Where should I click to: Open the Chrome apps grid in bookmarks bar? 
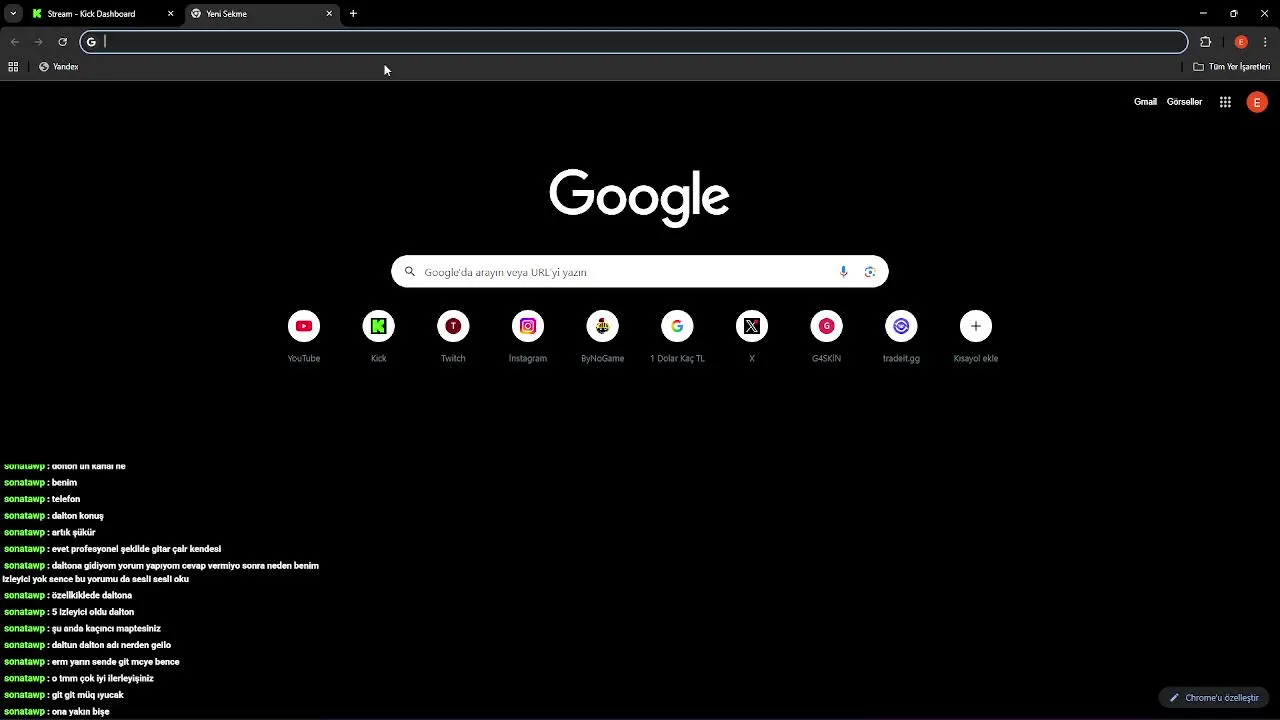(x=13, y=67)
